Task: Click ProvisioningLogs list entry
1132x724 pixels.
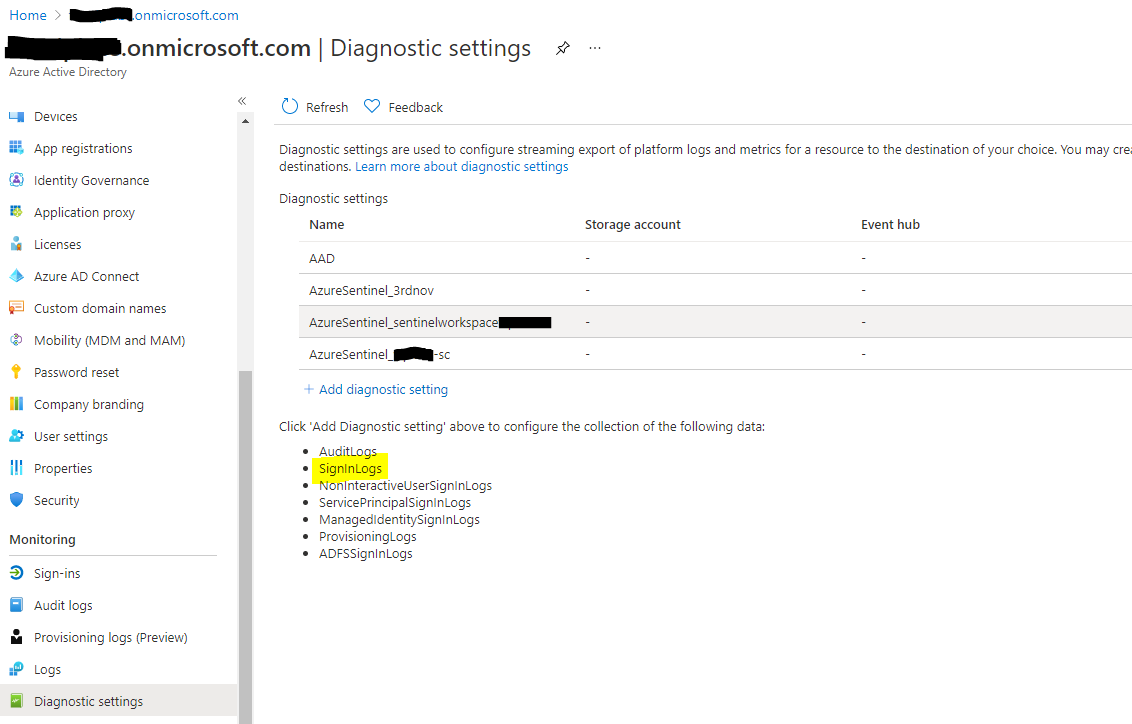Action: pos(367,536)
